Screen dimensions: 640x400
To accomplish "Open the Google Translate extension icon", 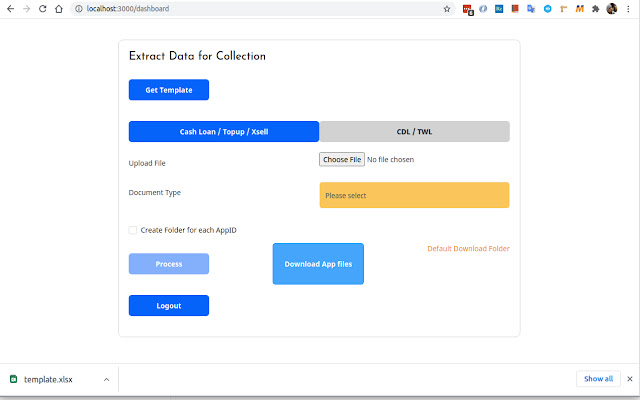I will pos(531,9).
